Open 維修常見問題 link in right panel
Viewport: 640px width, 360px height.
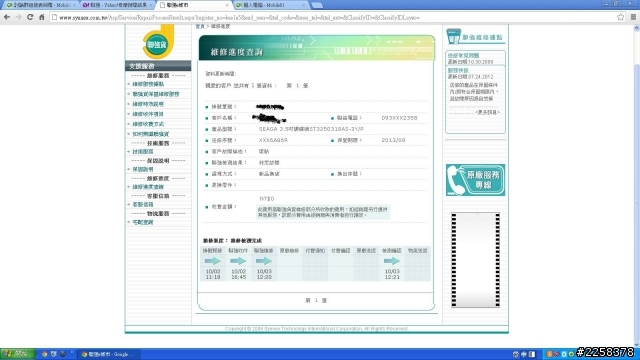463,56
